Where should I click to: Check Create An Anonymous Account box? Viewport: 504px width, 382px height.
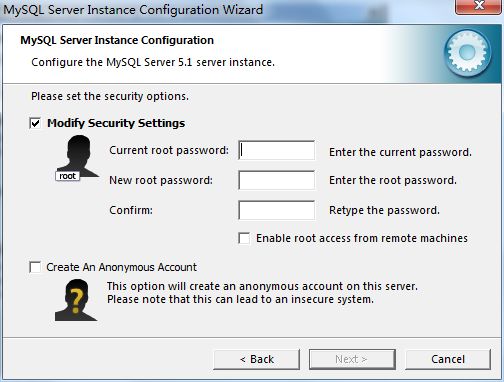point(35,267)
